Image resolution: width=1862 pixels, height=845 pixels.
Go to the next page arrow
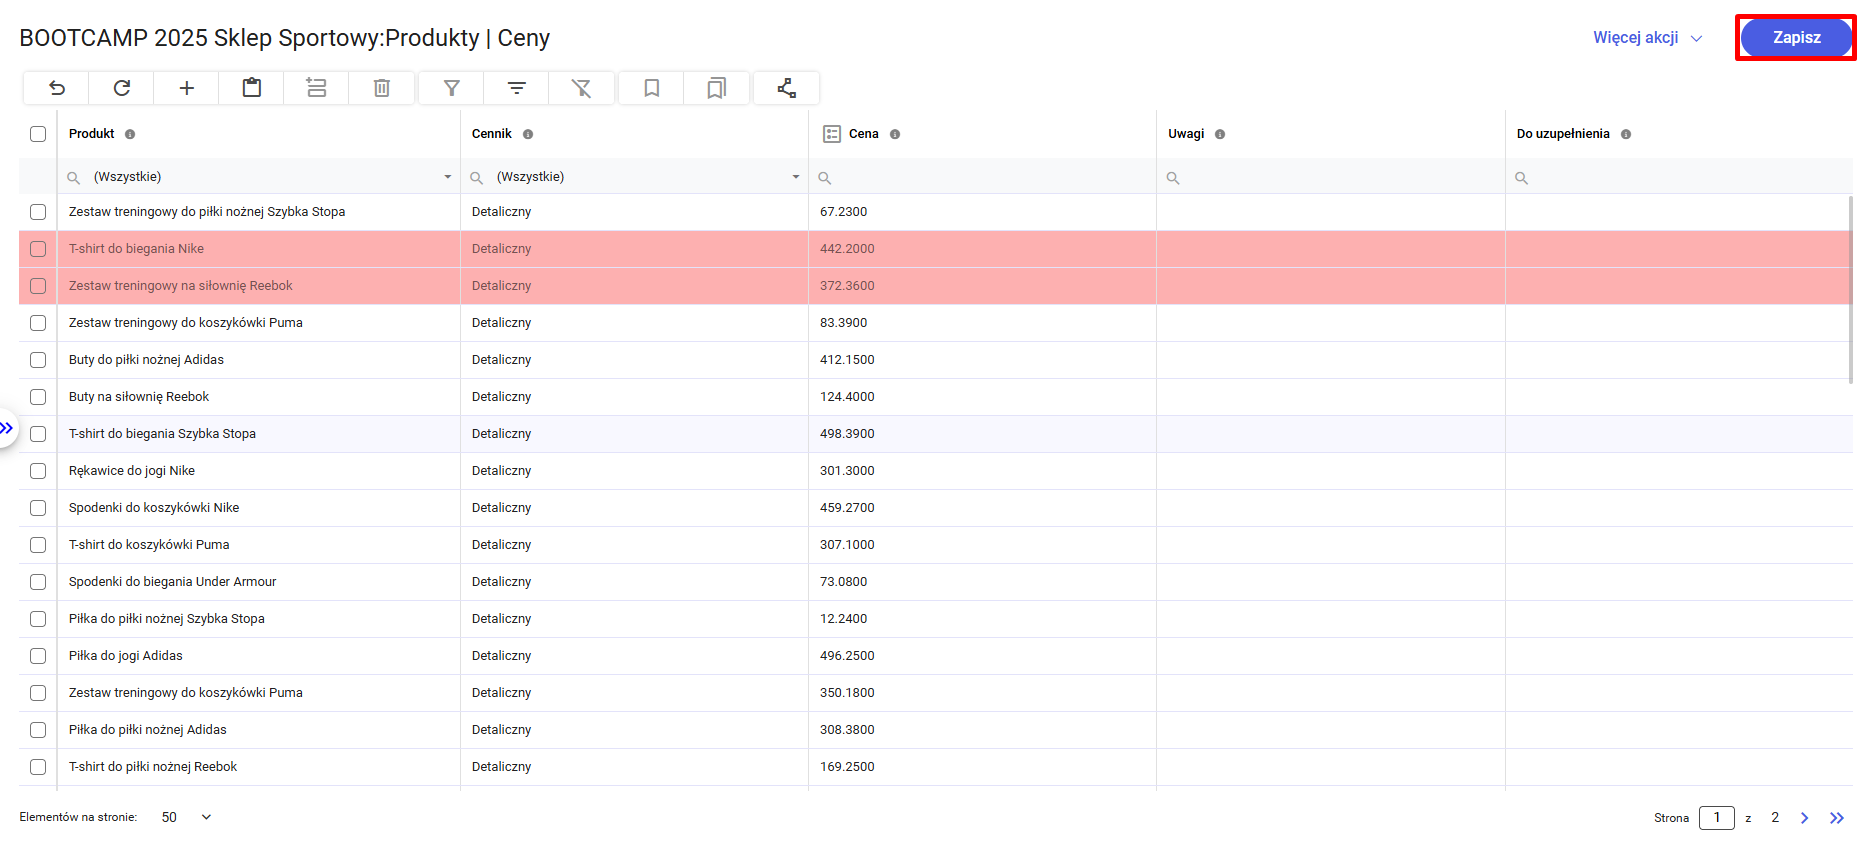point(1805,818)
